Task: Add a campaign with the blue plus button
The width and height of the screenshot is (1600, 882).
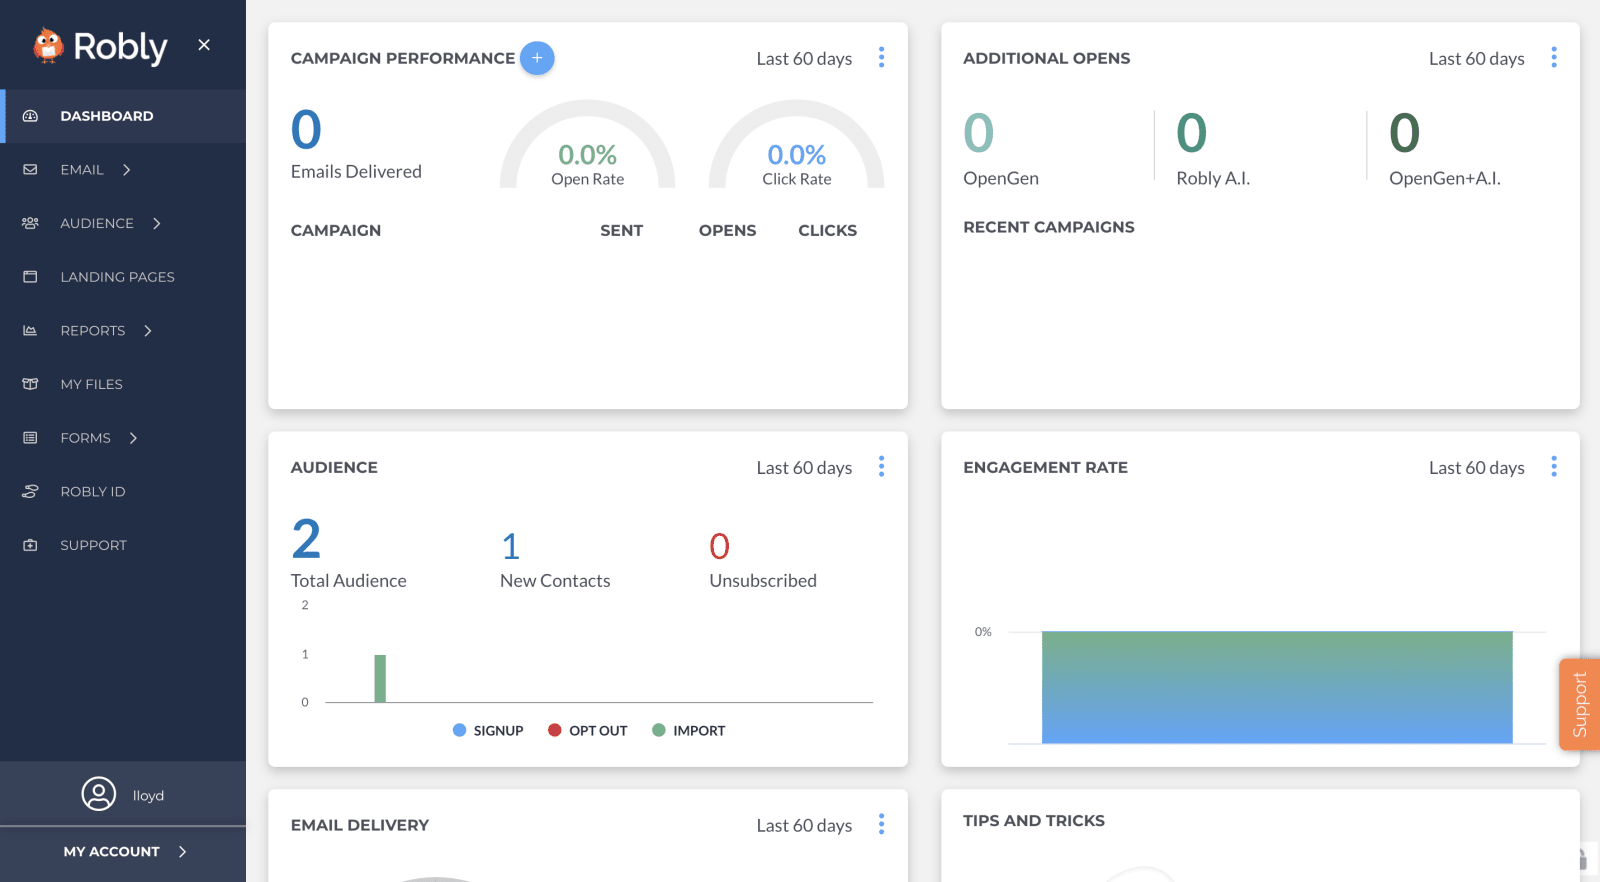Action: click(537, 58)
